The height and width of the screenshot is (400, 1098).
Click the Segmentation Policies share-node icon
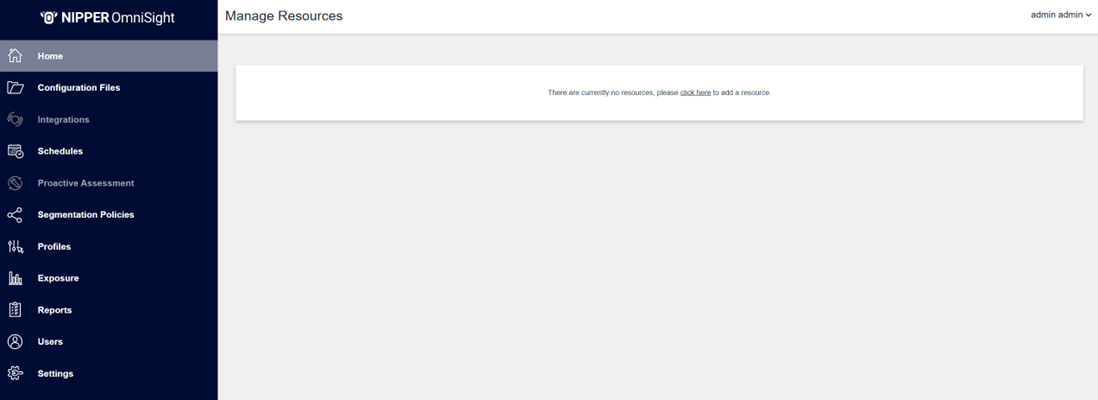[15, 215]
